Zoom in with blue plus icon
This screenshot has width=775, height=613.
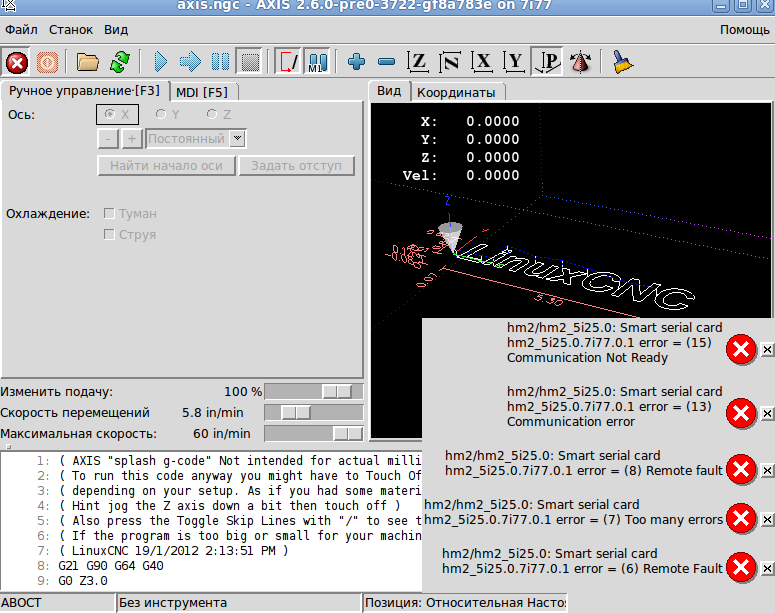click(356, 62)
